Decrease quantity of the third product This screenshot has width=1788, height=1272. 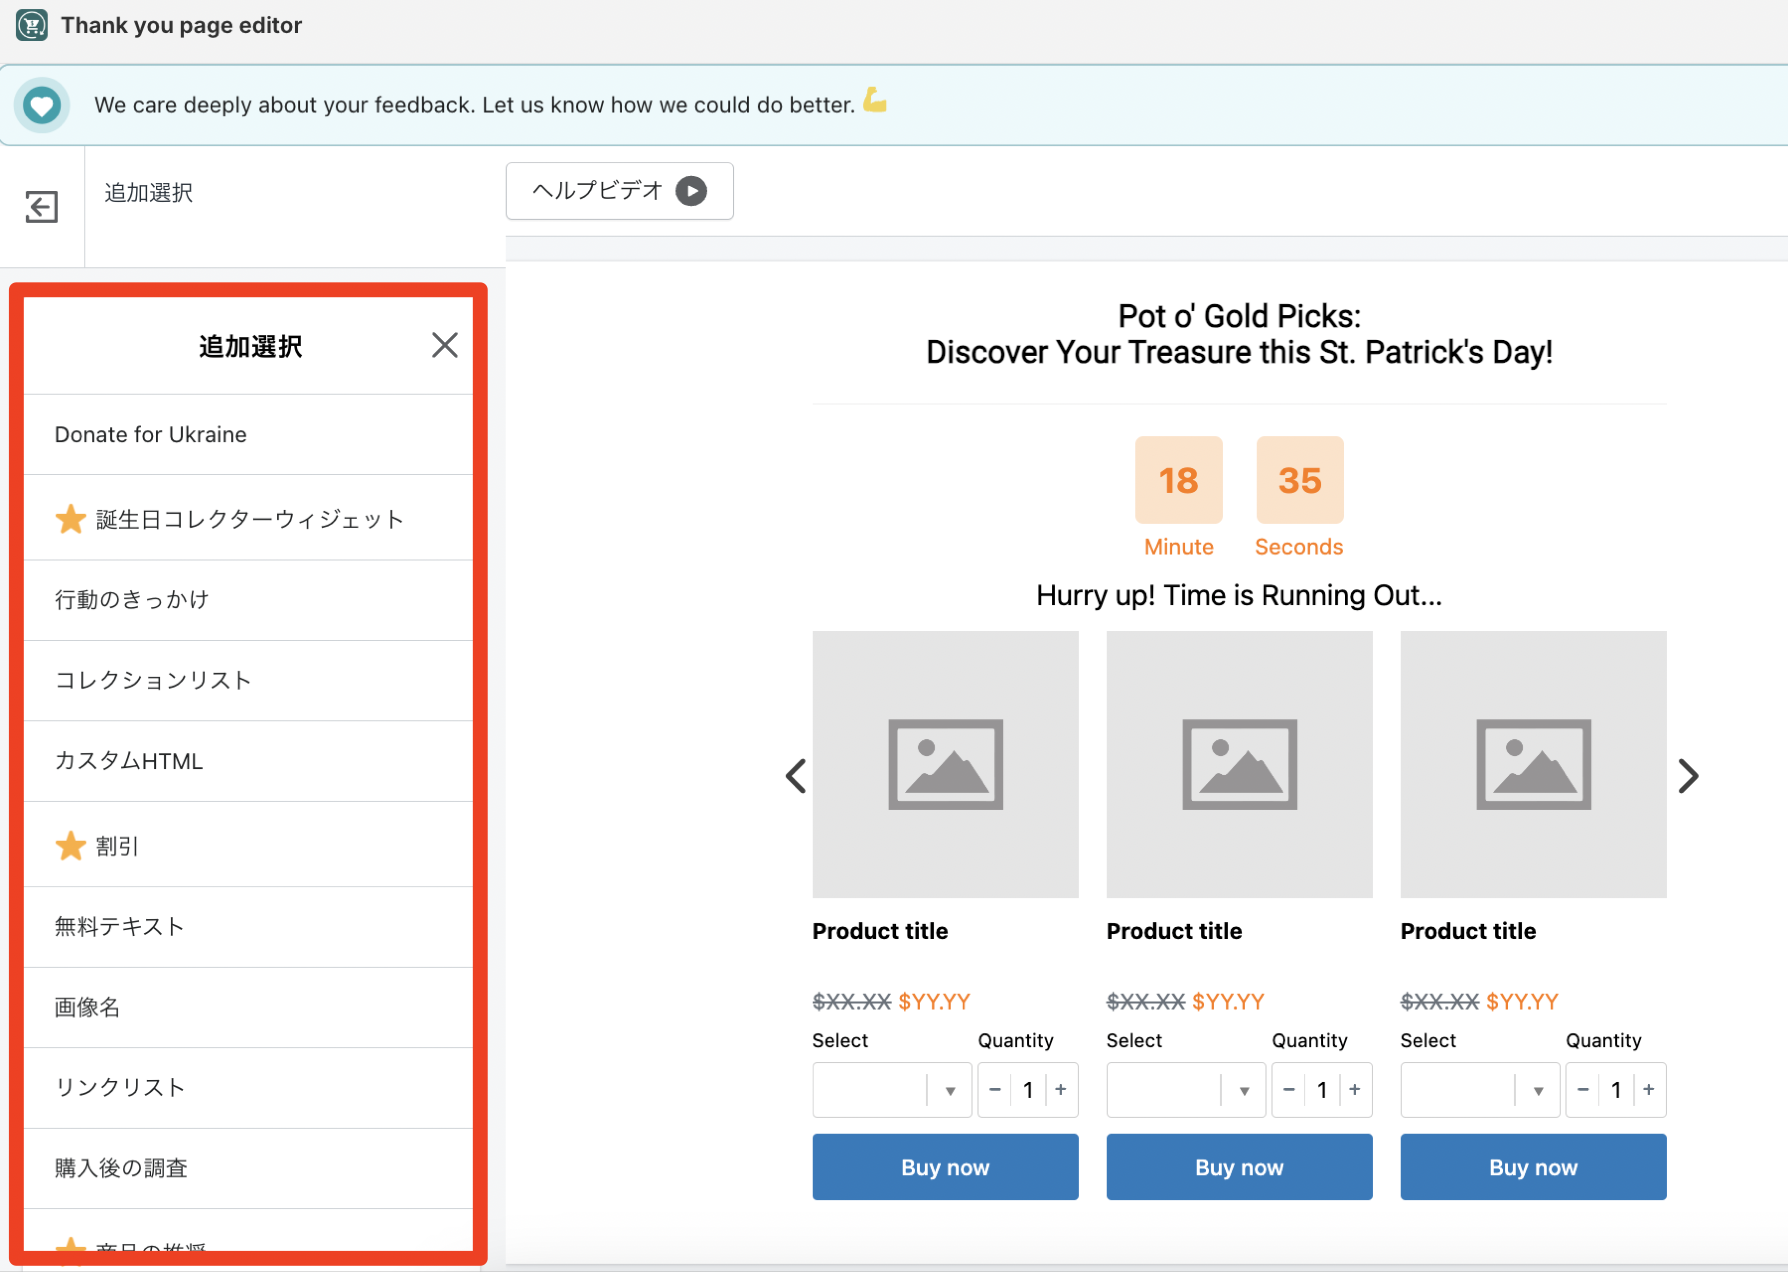click(1583, 1090)
